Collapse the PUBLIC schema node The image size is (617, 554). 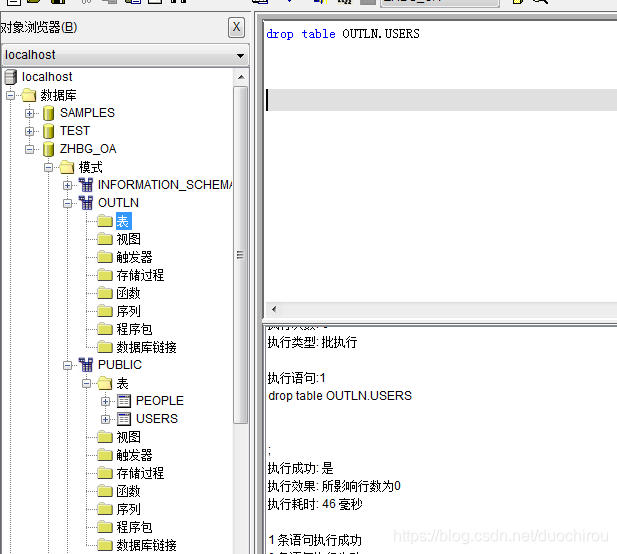67,365
